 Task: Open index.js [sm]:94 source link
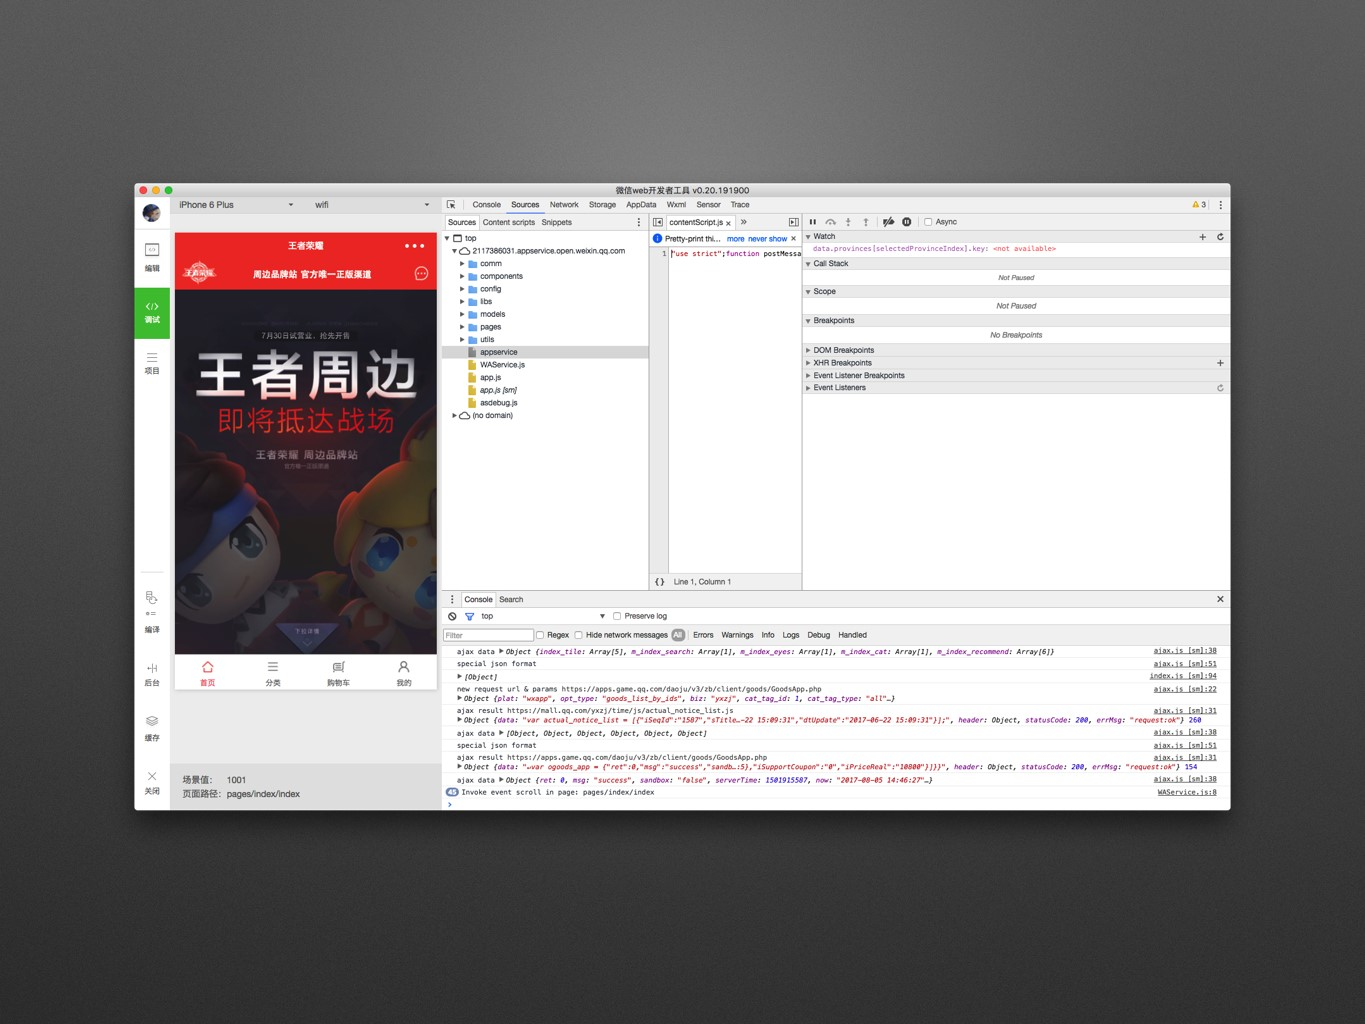(x=1183, y=676)
